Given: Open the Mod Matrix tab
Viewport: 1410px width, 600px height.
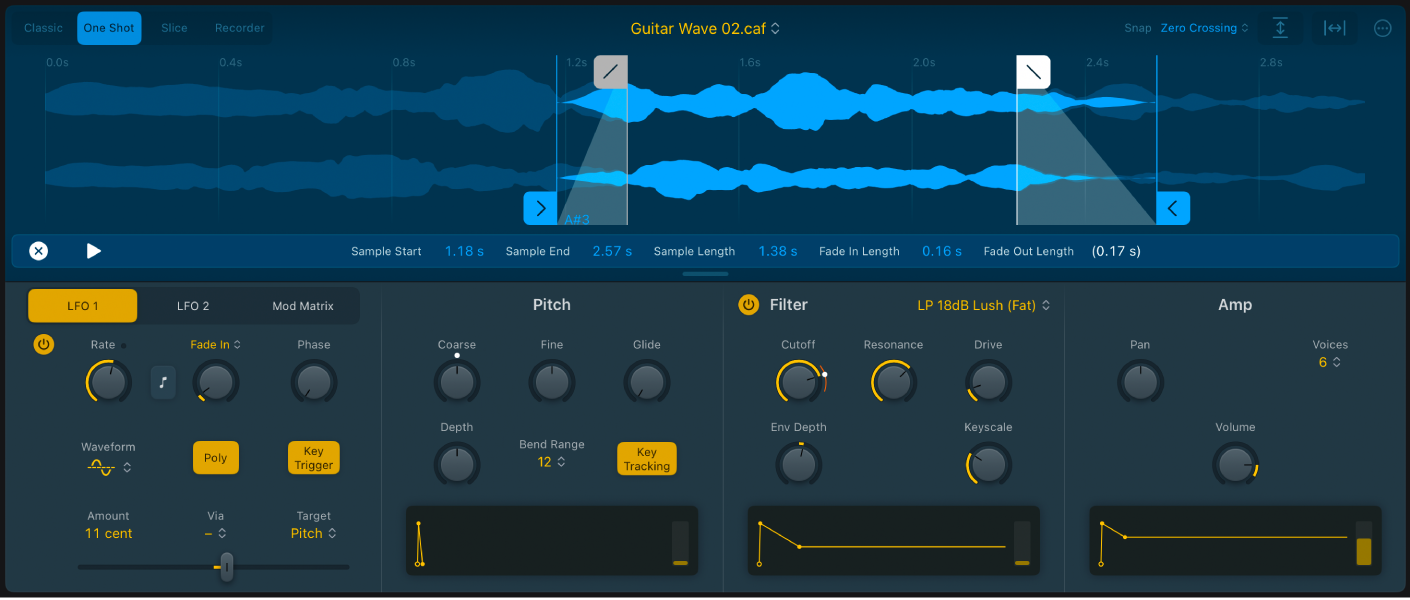Looking at the screenshot, I should click(x=302, y=305).
